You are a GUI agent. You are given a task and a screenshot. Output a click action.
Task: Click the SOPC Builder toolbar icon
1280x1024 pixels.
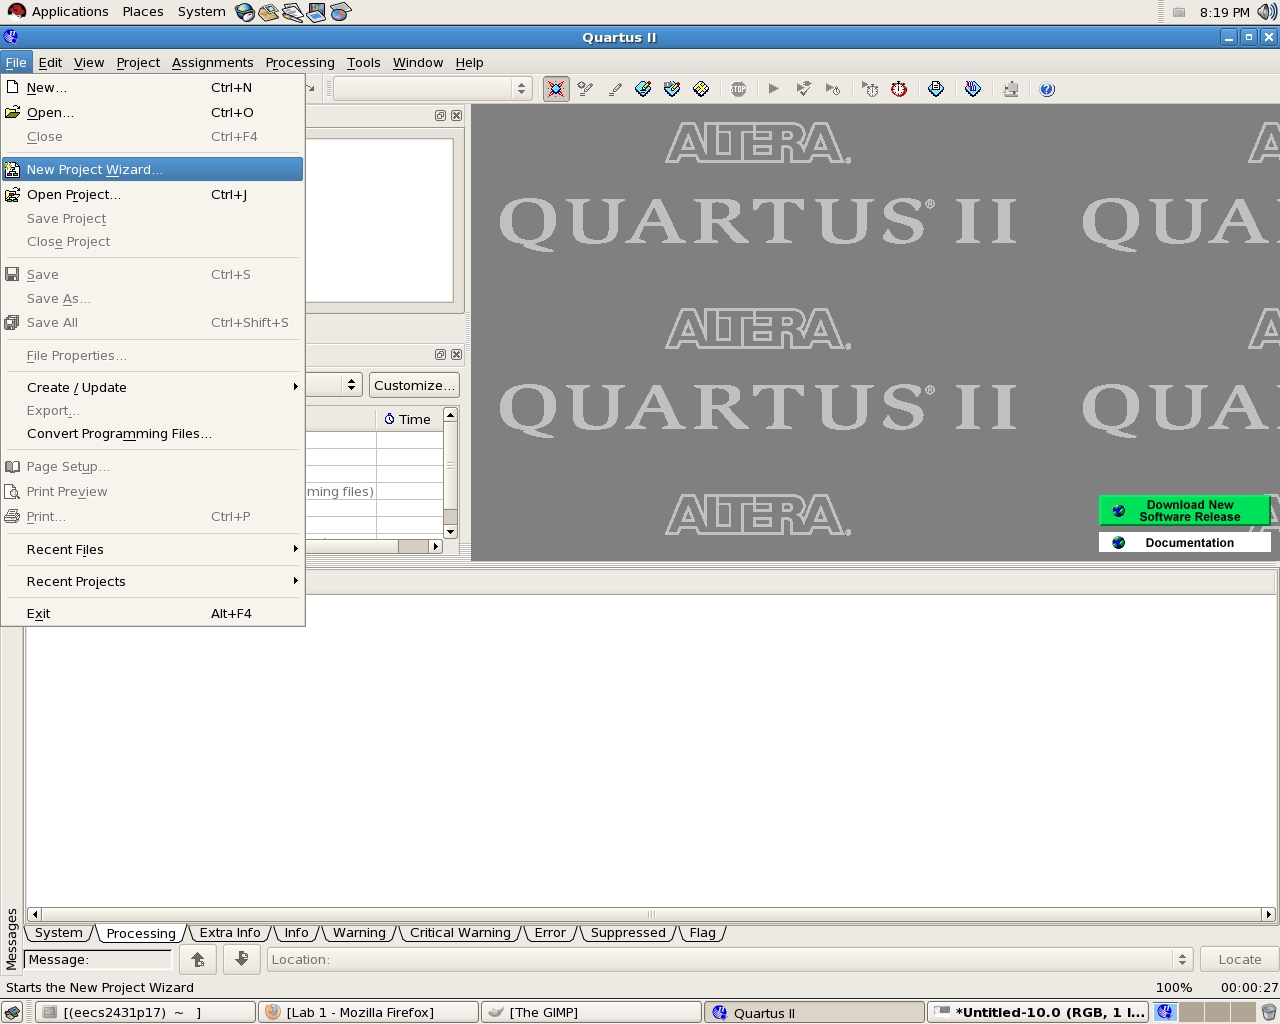point(1011,89)
